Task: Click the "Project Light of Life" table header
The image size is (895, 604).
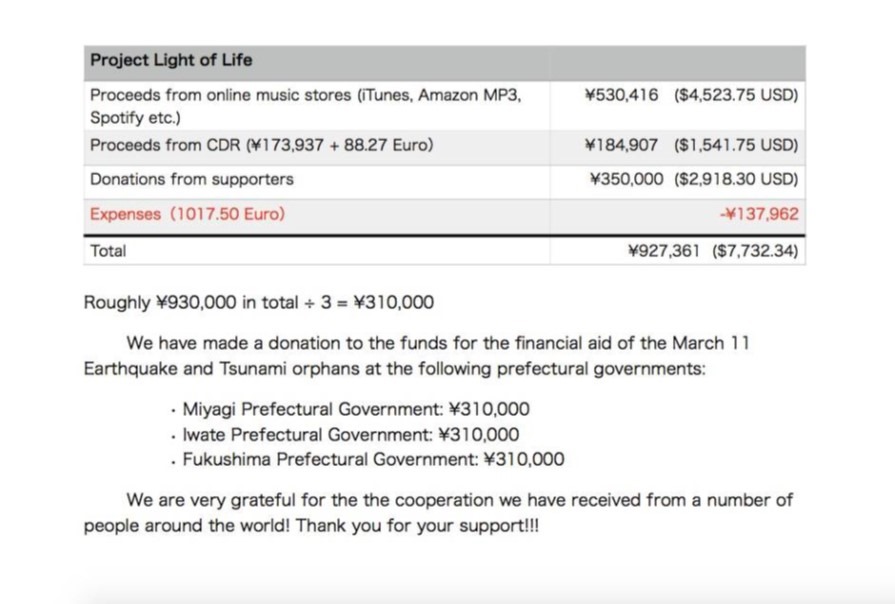Action: coord(171,60)
